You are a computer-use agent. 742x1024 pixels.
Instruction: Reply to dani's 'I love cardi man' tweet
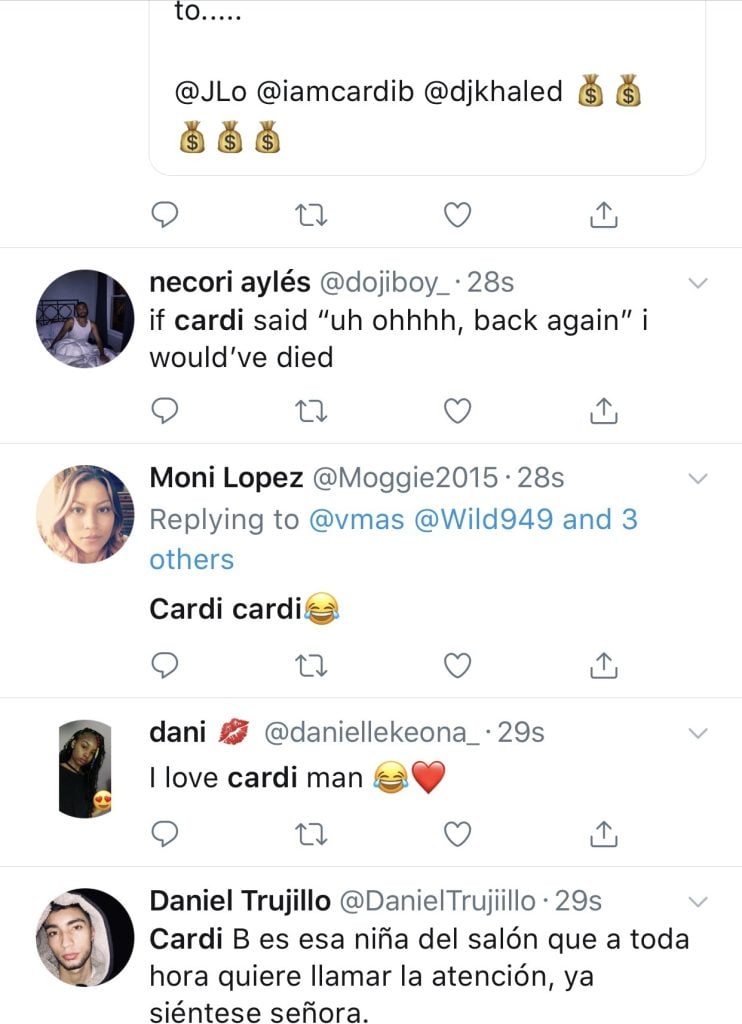click(165, 834)
